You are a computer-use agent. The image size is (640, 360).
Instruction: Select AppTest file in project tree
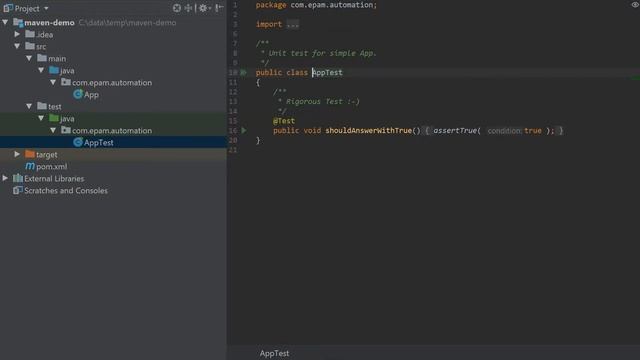99,142
